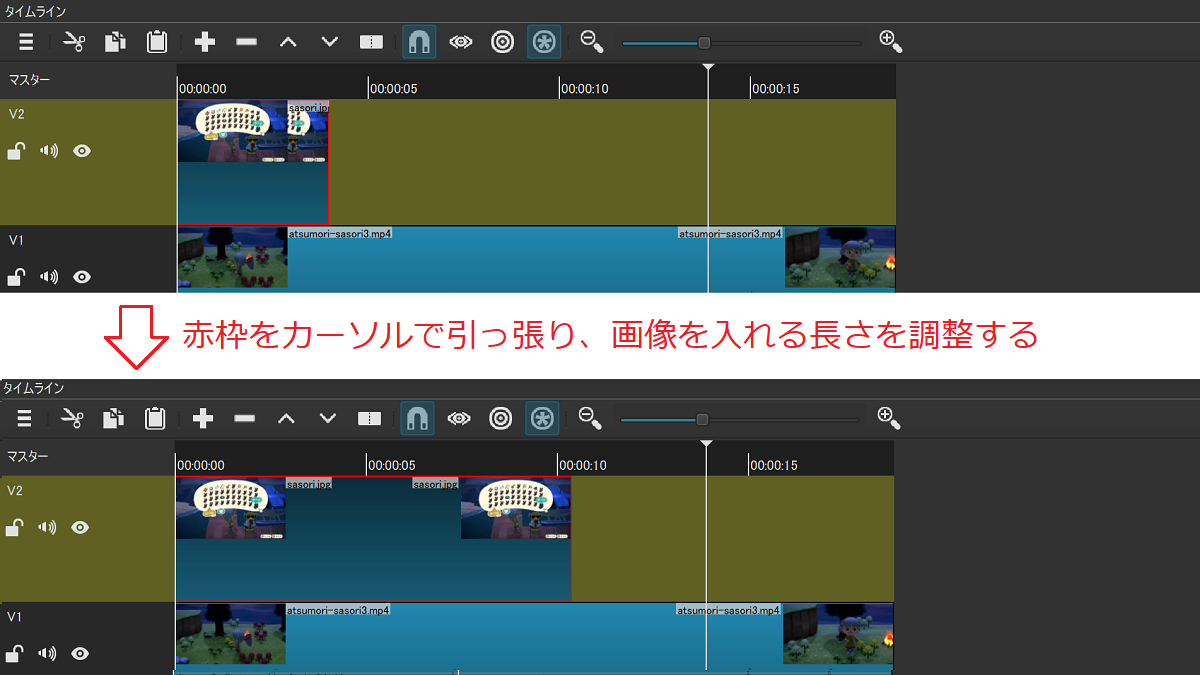Click the Copy icon in the timeline toolbar
1200x675 pixels.
(x=113, y=41)
